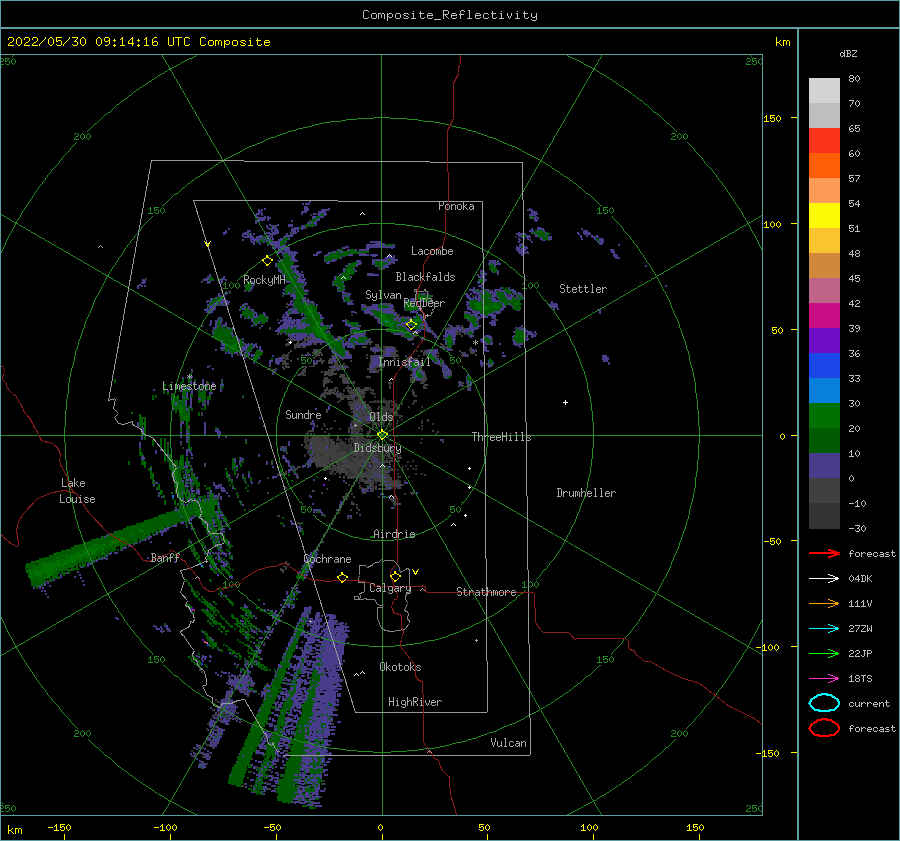Click the RockyMH label
The image size is (900, 841).
[x=264, y=280]
